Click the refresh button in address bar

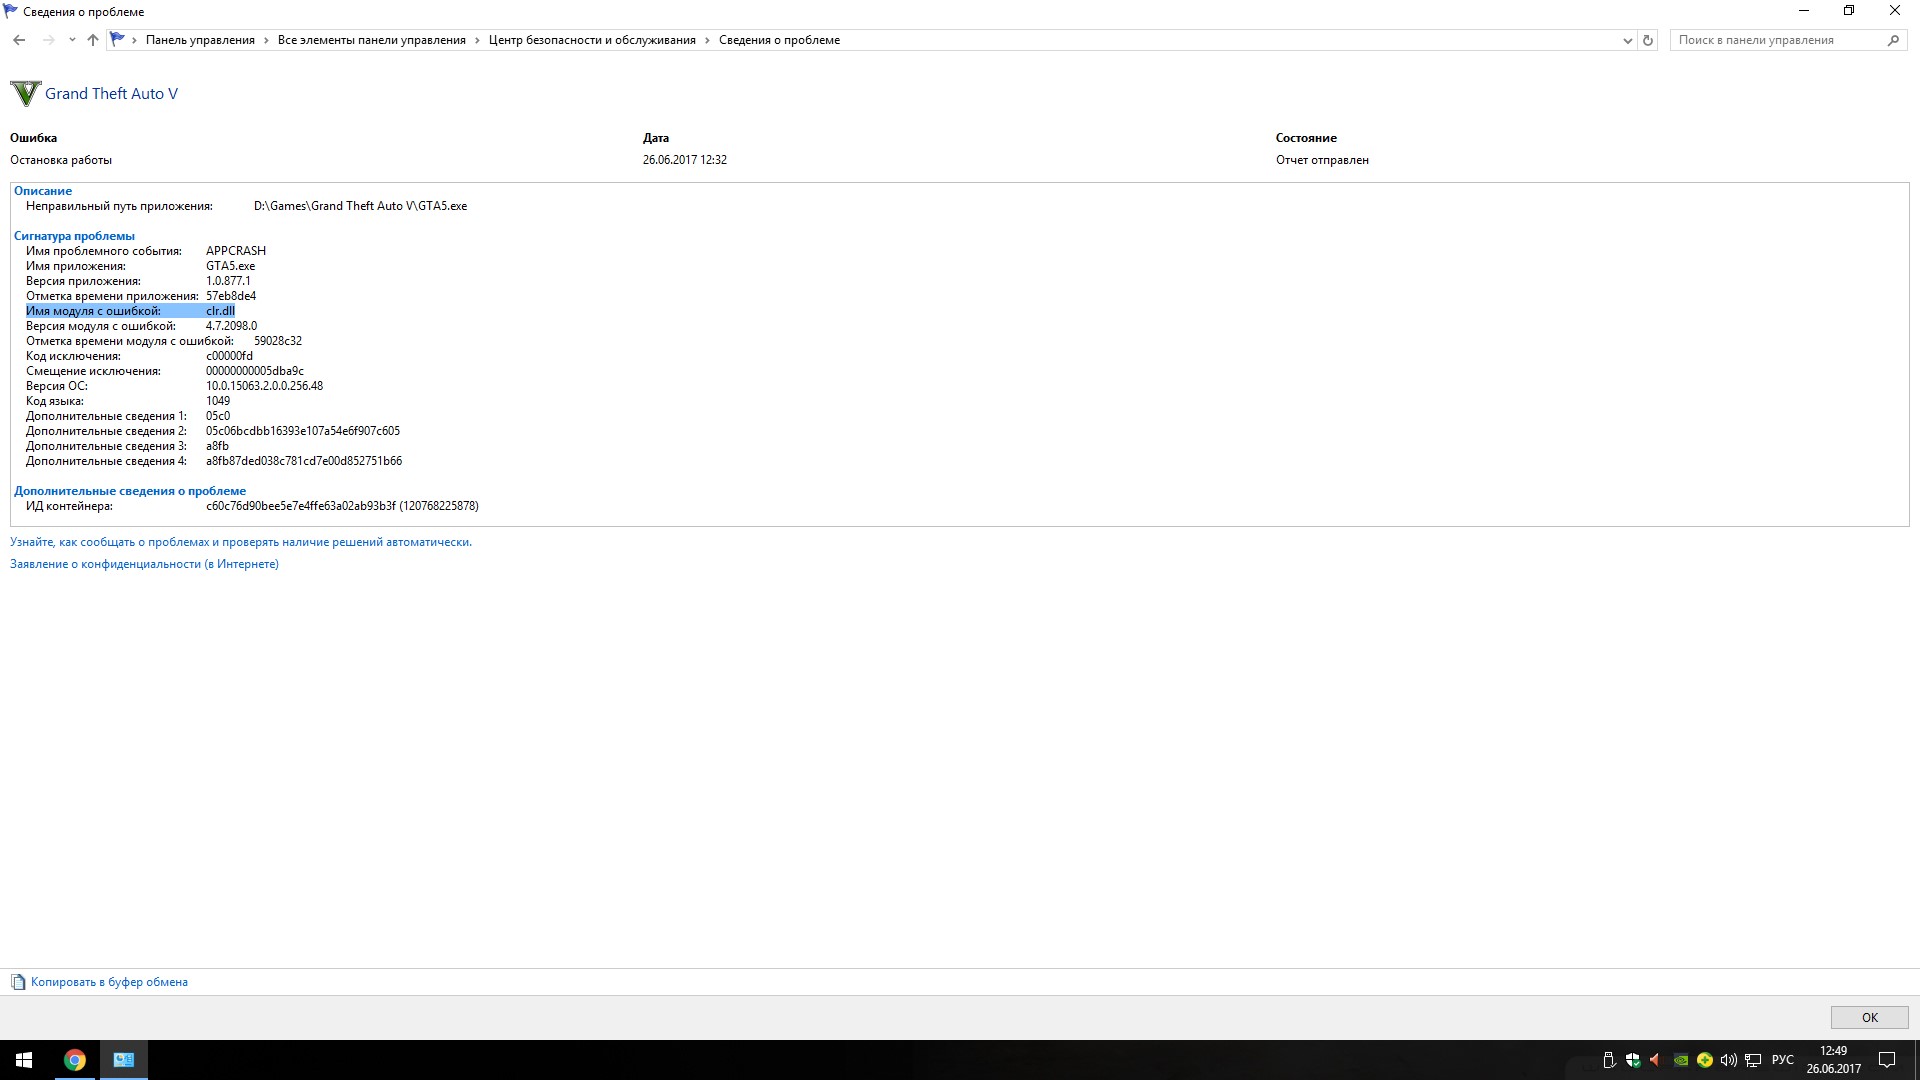pos(1648,40)
